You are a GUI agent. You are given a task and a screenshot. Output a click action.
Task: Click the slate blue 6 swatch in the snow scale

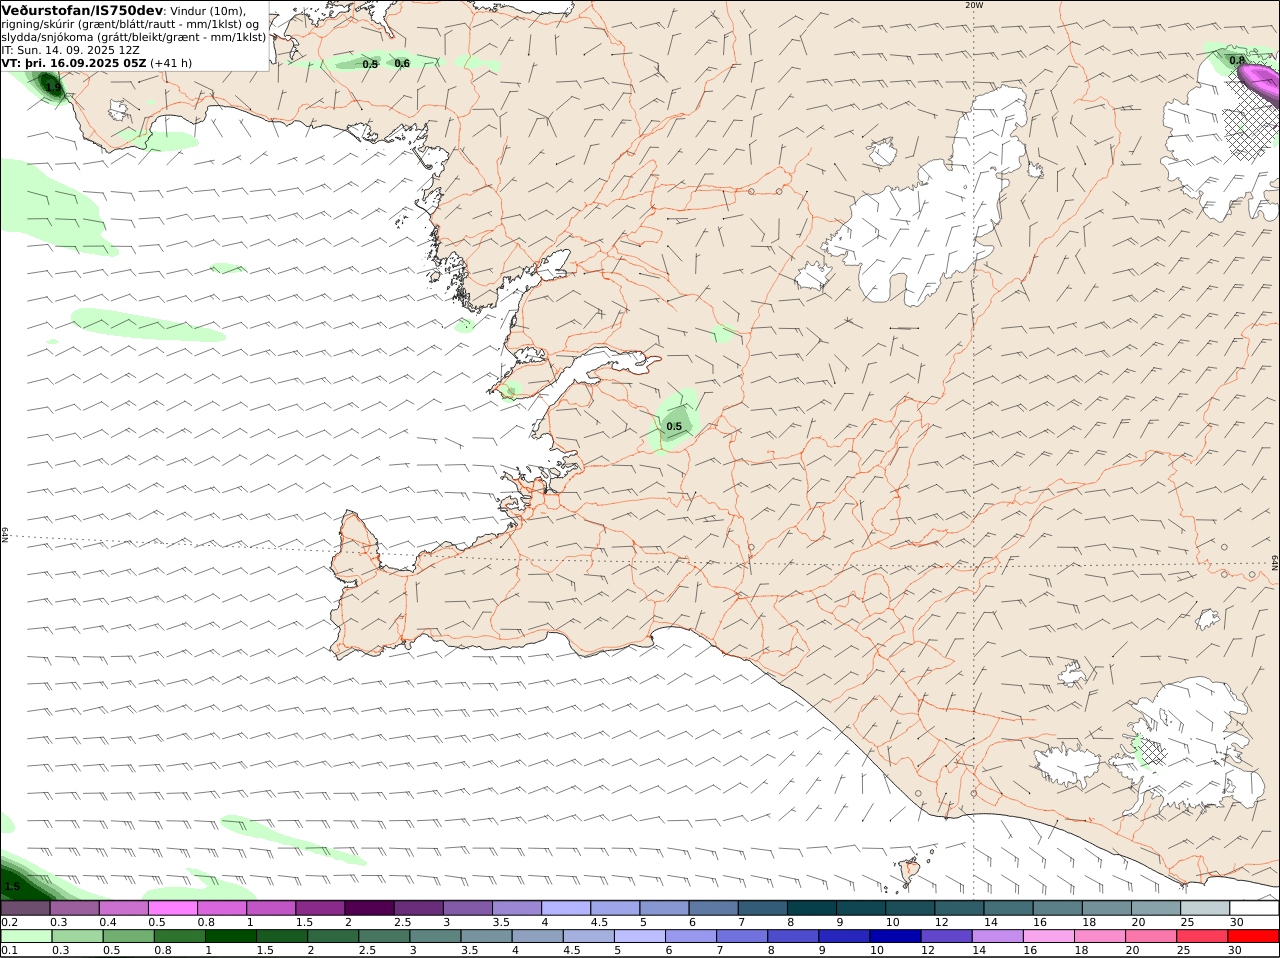pos(713,907)
